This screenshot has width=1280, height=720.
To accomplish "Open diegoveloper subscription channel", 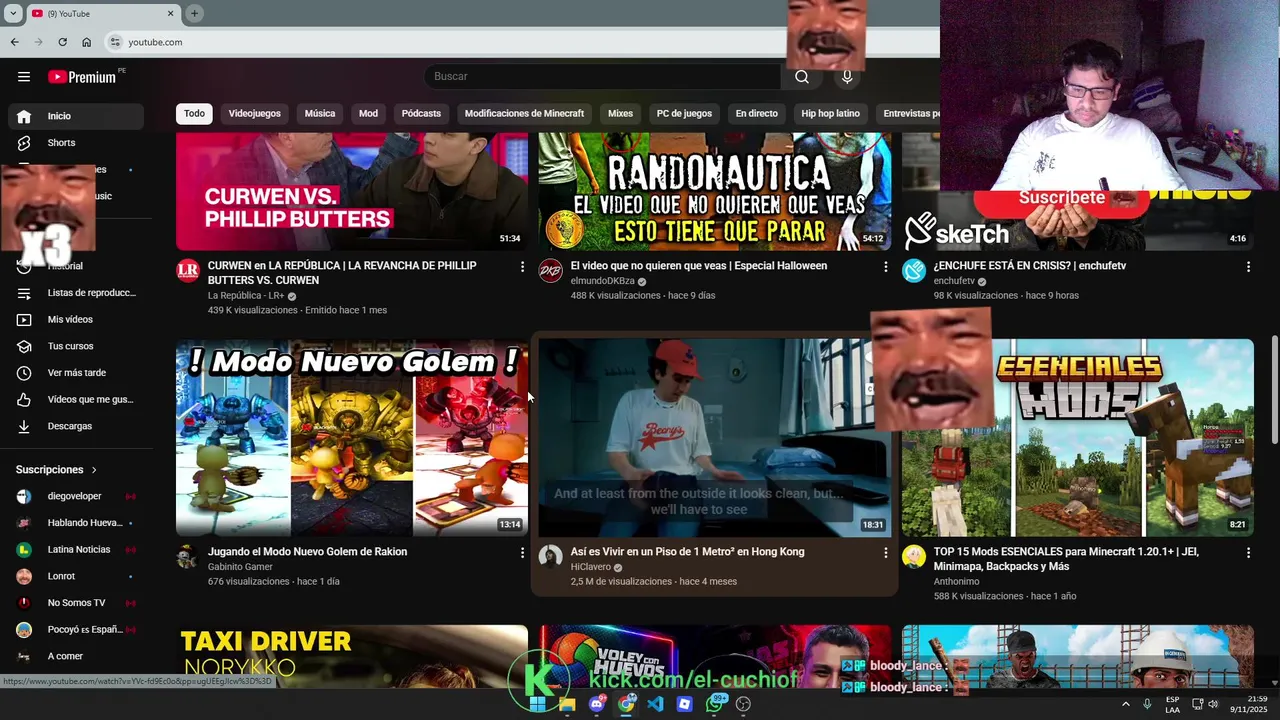I will tap(76, 497).
